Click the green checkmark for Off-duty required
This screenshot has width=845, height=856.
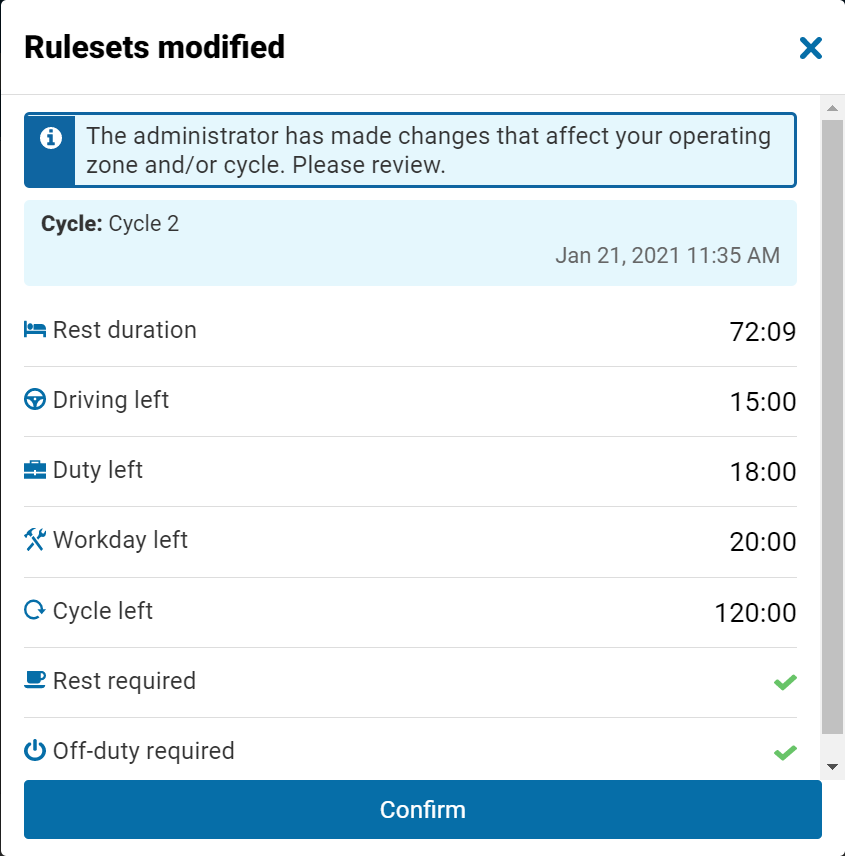785,752
